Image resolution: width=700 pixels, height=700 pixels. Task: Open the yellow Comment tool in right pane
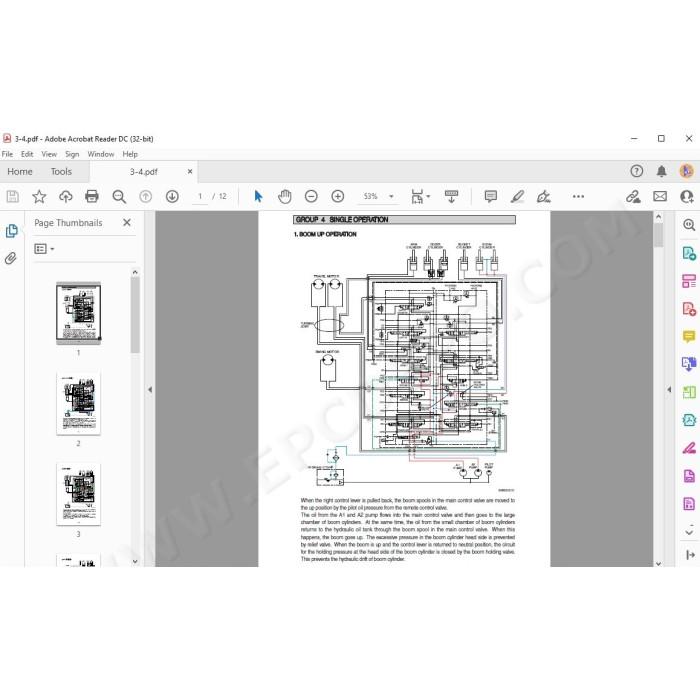[689, 336]
